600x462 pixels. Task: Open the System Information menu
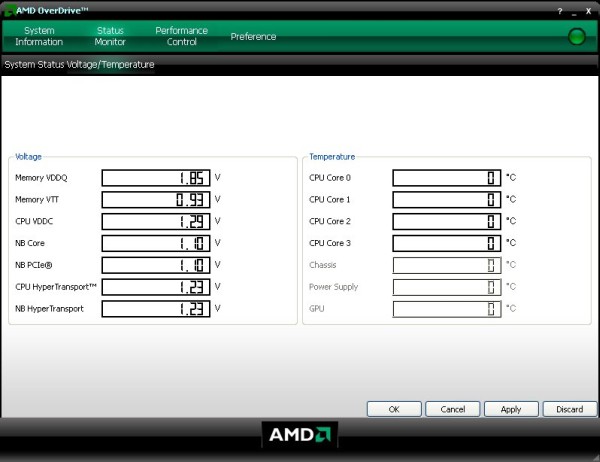[x=39, y=36]
